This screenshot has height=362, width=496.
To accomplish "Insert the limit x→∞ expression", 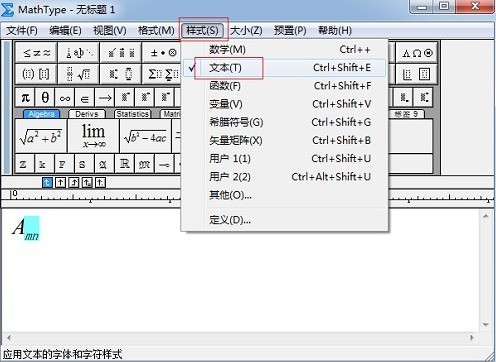I will coord(93,136).
